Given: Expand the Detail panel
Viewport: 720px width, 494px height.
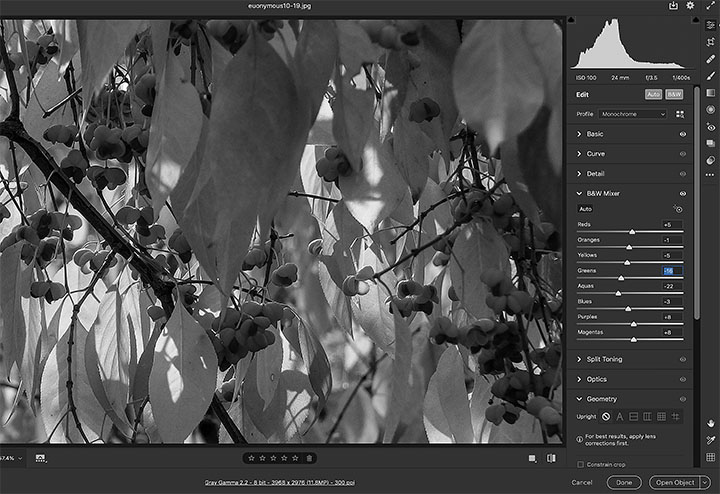Looking at the screenshot, I should coord(579,174).
